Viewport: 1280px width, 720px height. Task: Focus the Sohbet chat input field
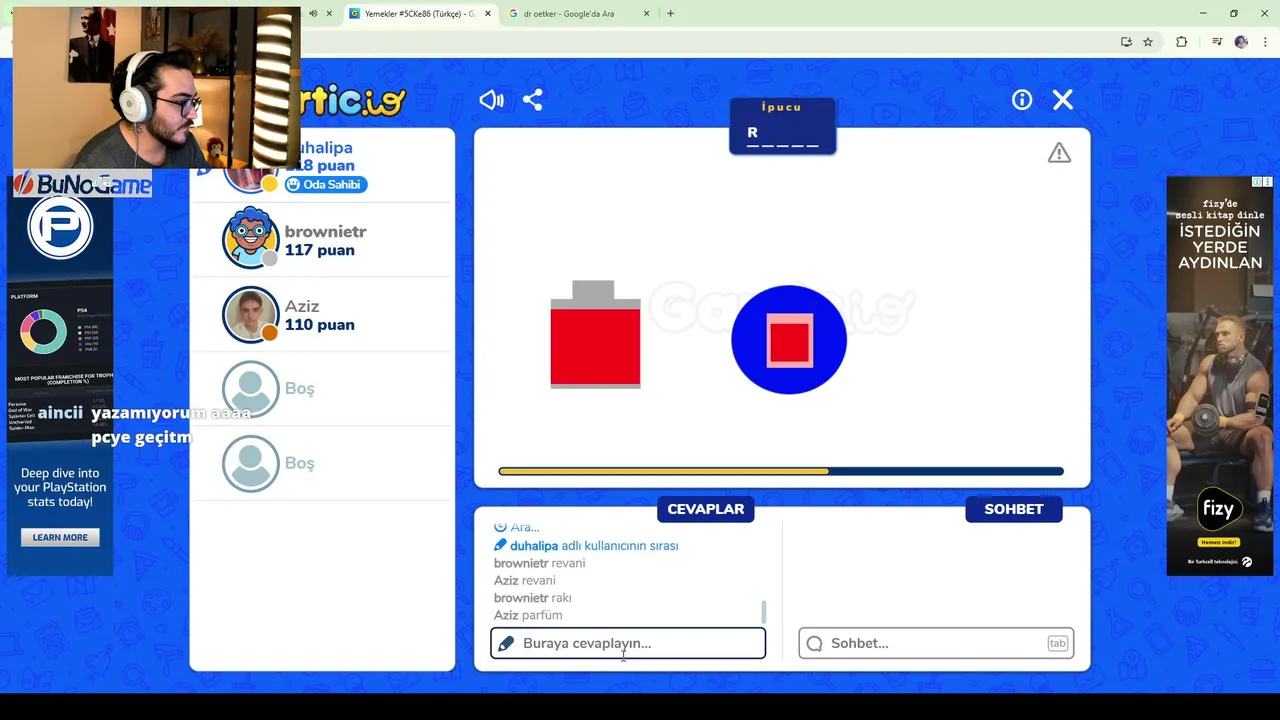click(936, 643)
